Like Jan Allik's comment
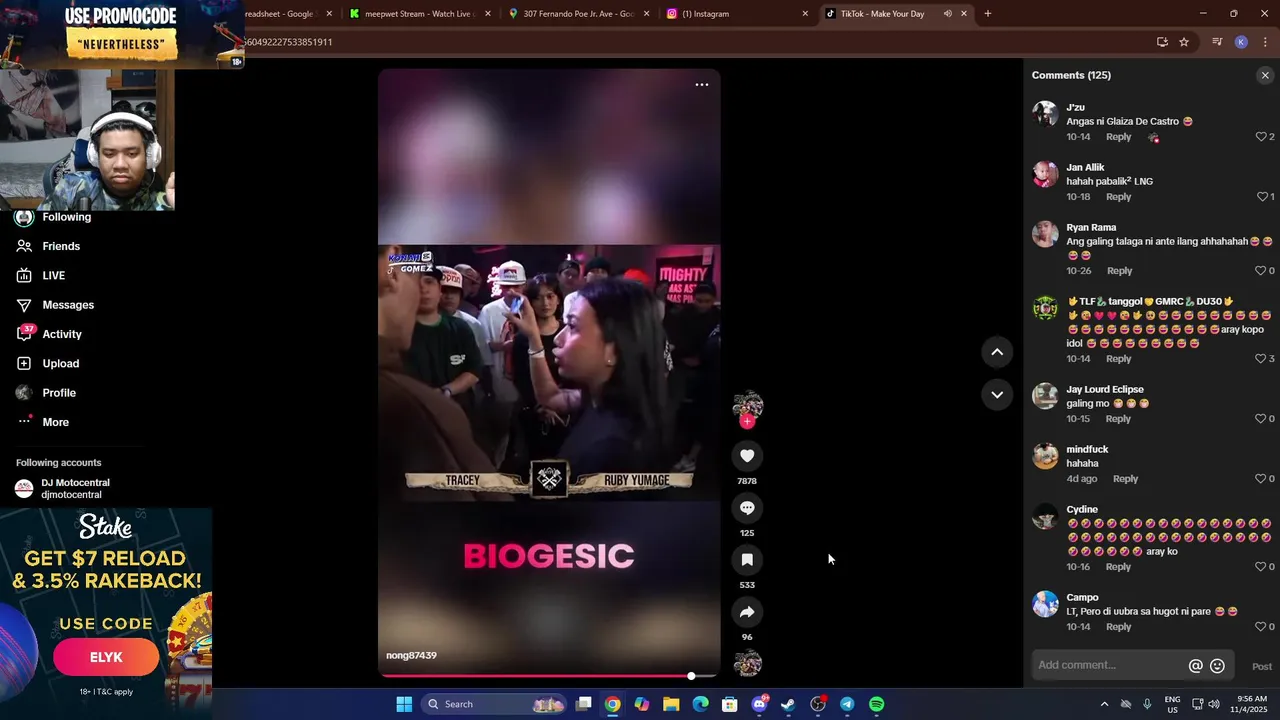1280x720 pixels. point(1261,197)
